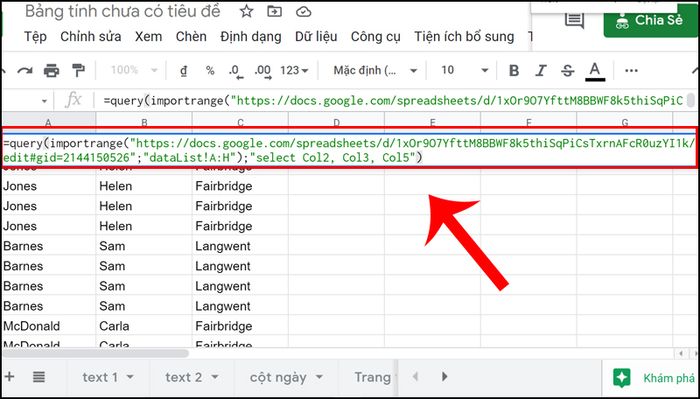The height and width of the screenshot is (399, 700).
Task: Open the Mặc định font dropdown
Action: (375, 70)
